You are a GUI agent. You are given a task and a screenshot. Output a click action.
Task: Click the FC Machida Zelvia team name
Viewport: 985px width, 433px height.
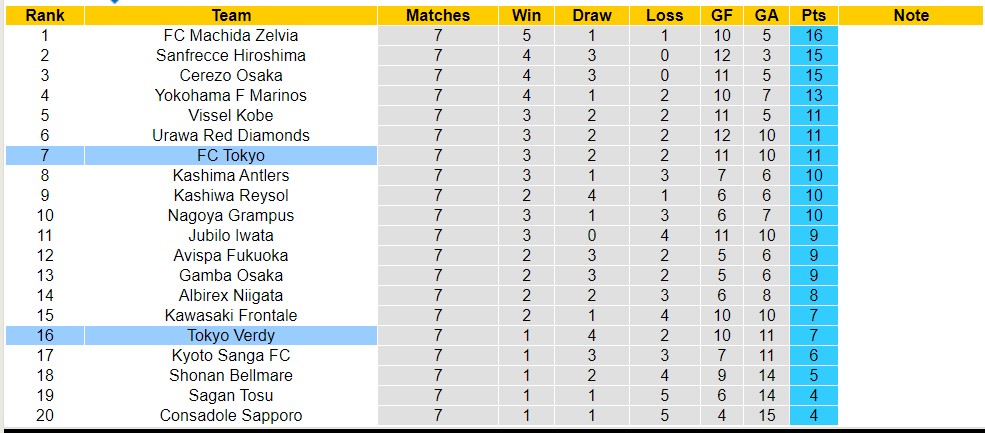click(231, 35)
